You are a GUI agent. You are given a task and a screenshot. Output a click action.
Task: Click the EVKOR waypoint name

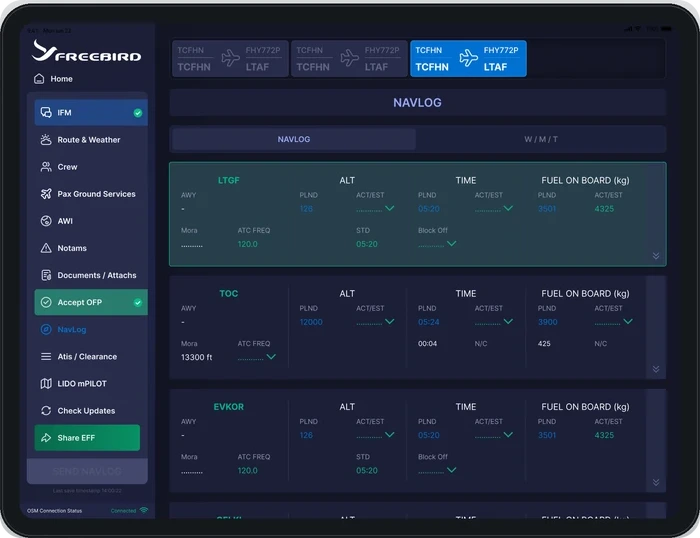pos(229,407)
